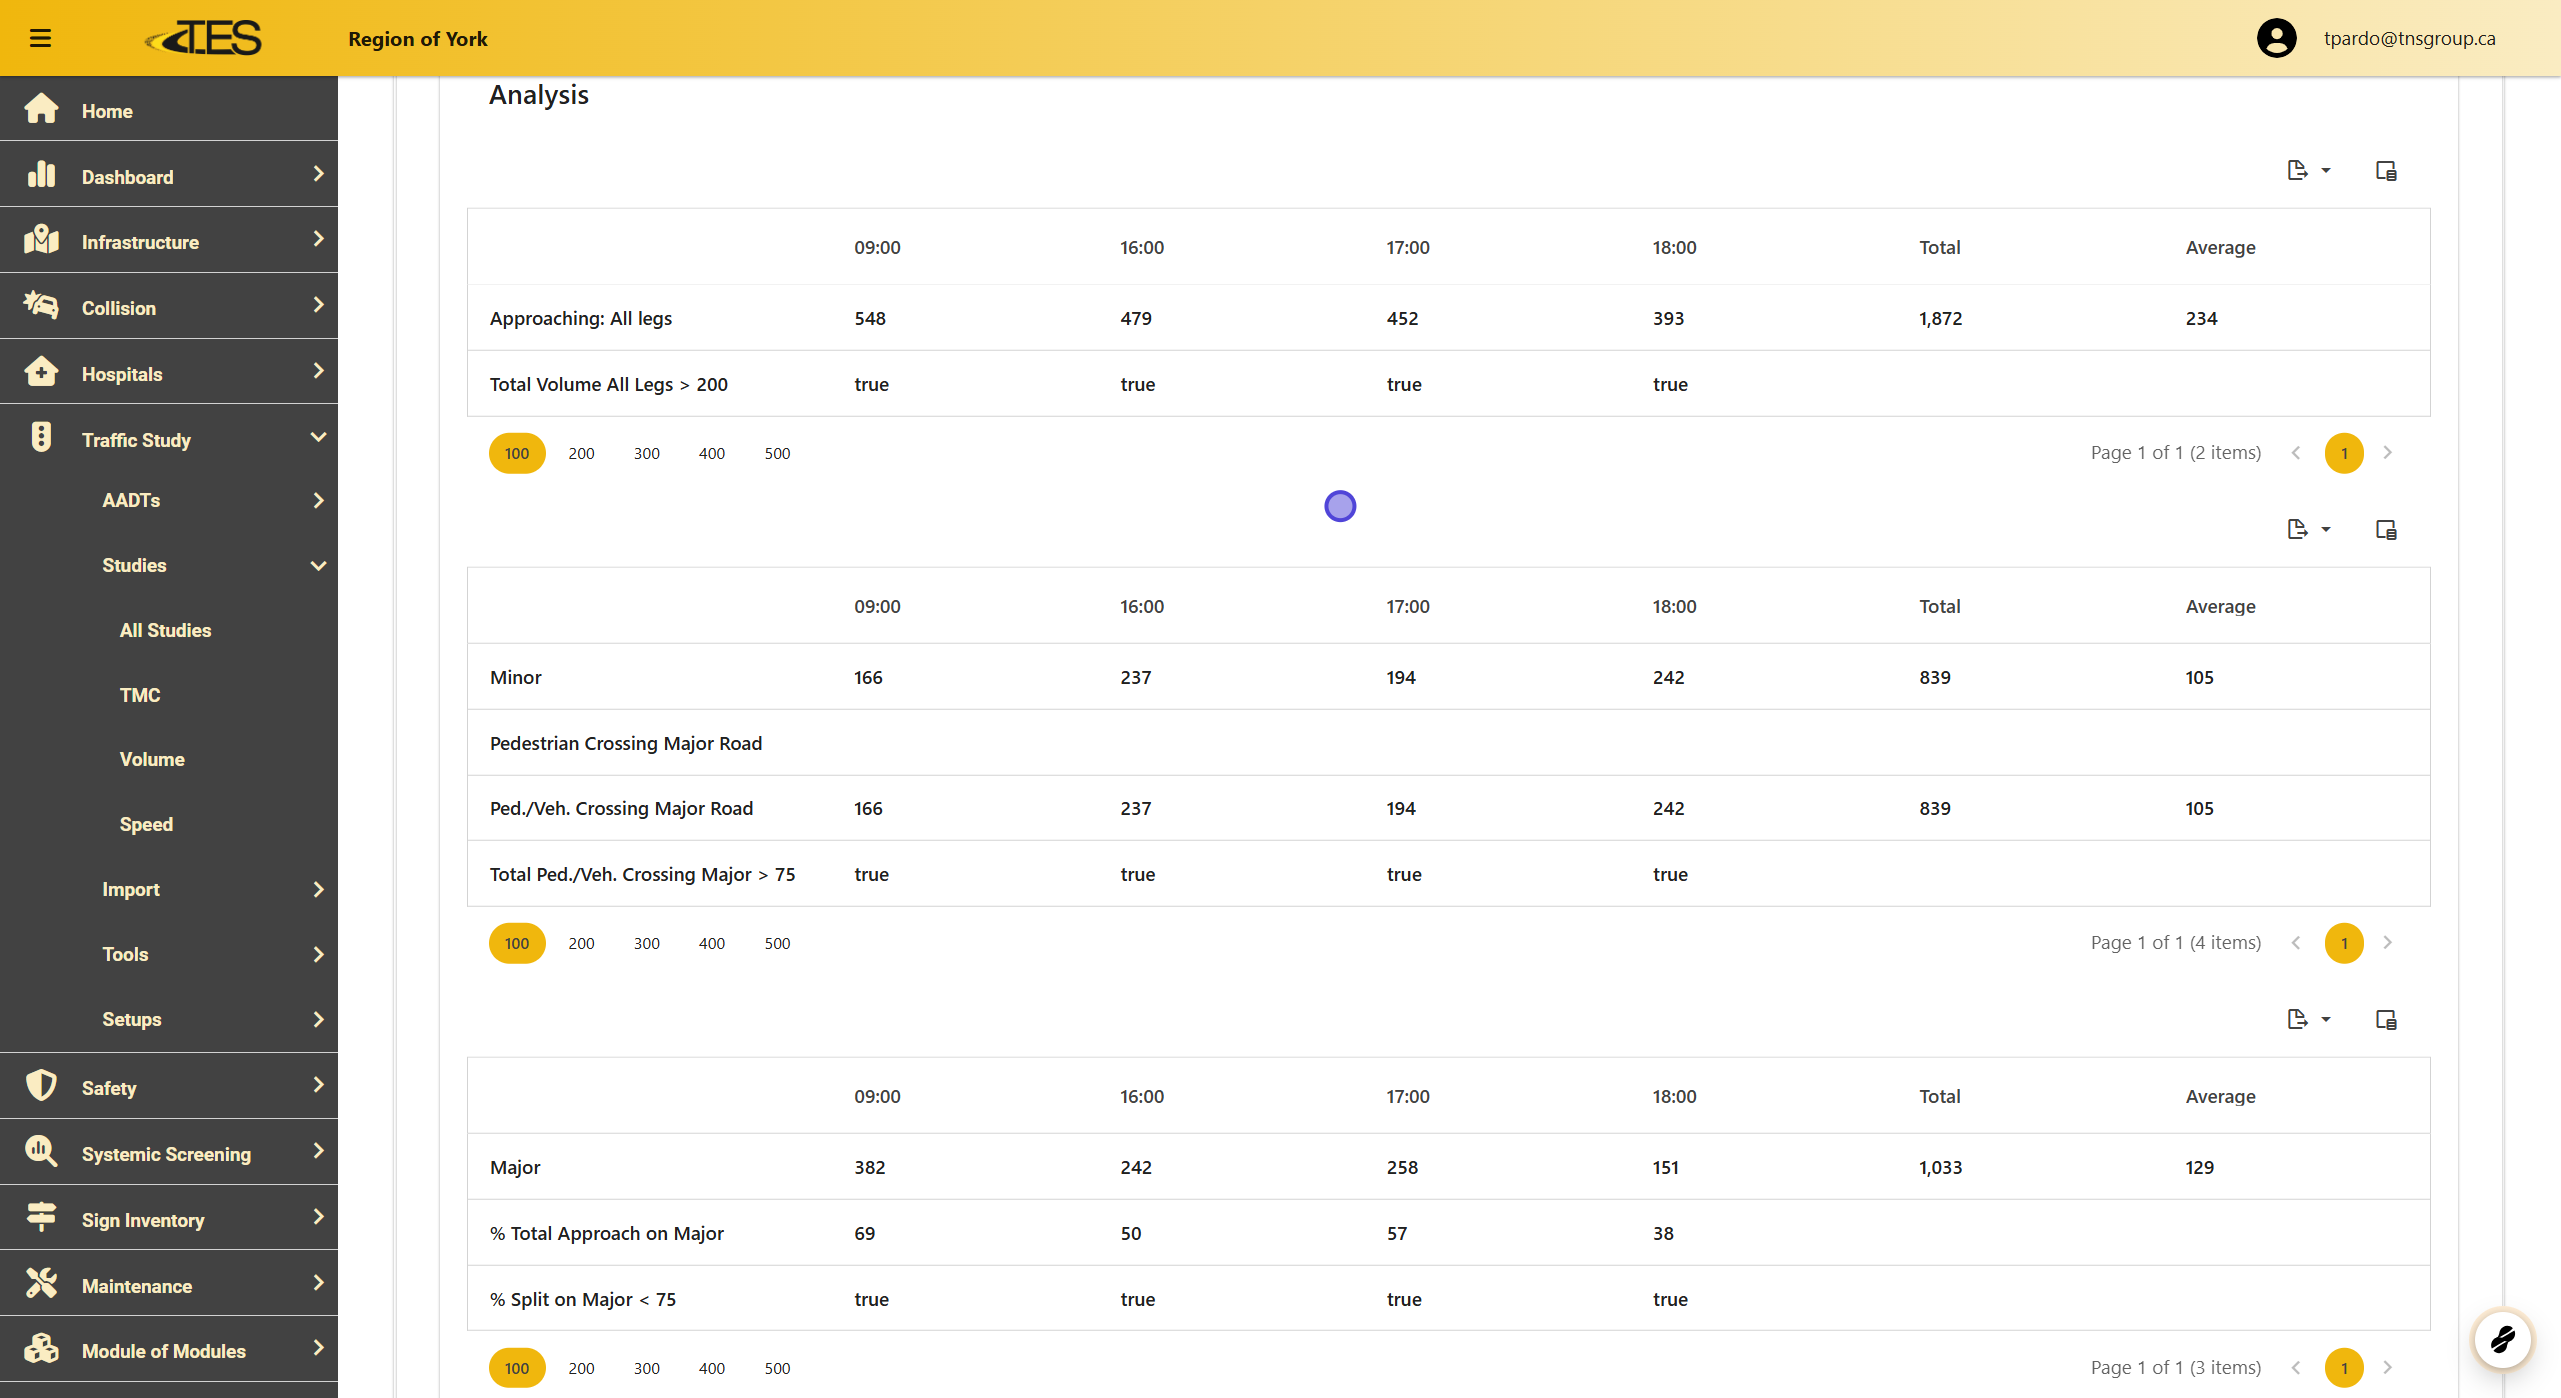The width and height of the screenshot is (2561, 1398).
Task: Click the Home house icon
Action: pos(41,109)
